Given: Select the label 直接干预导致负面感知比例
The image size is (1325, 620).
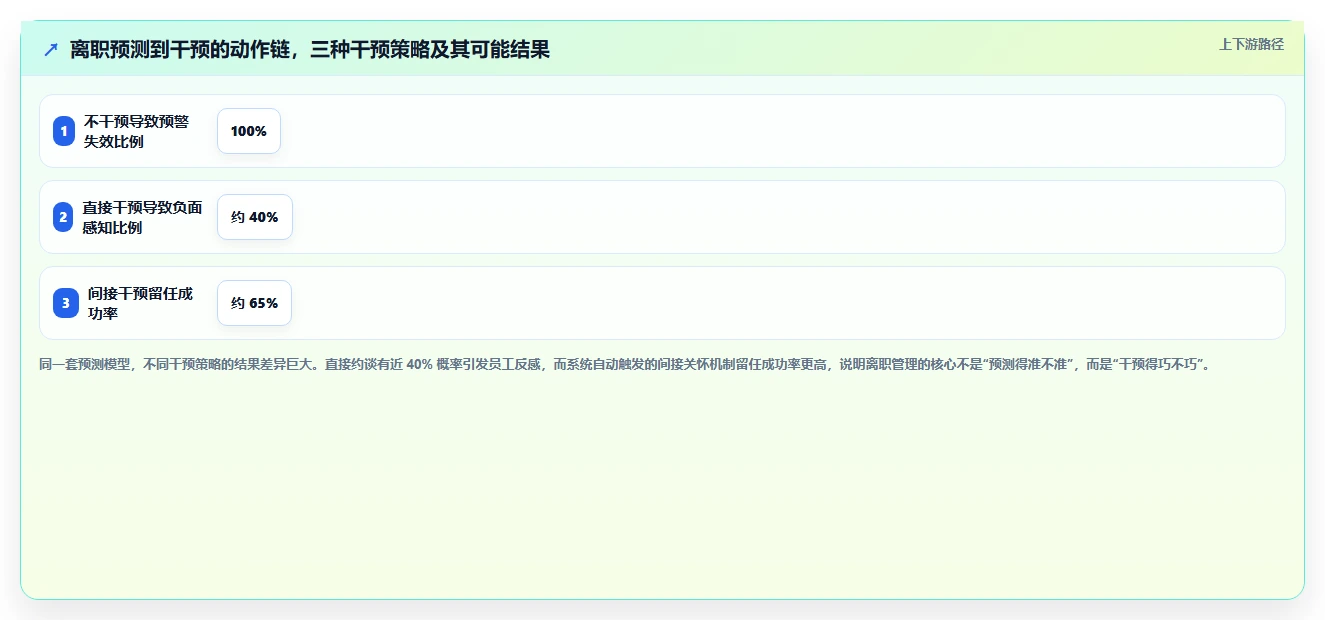Looking at the screenshot, I should 142,217.
